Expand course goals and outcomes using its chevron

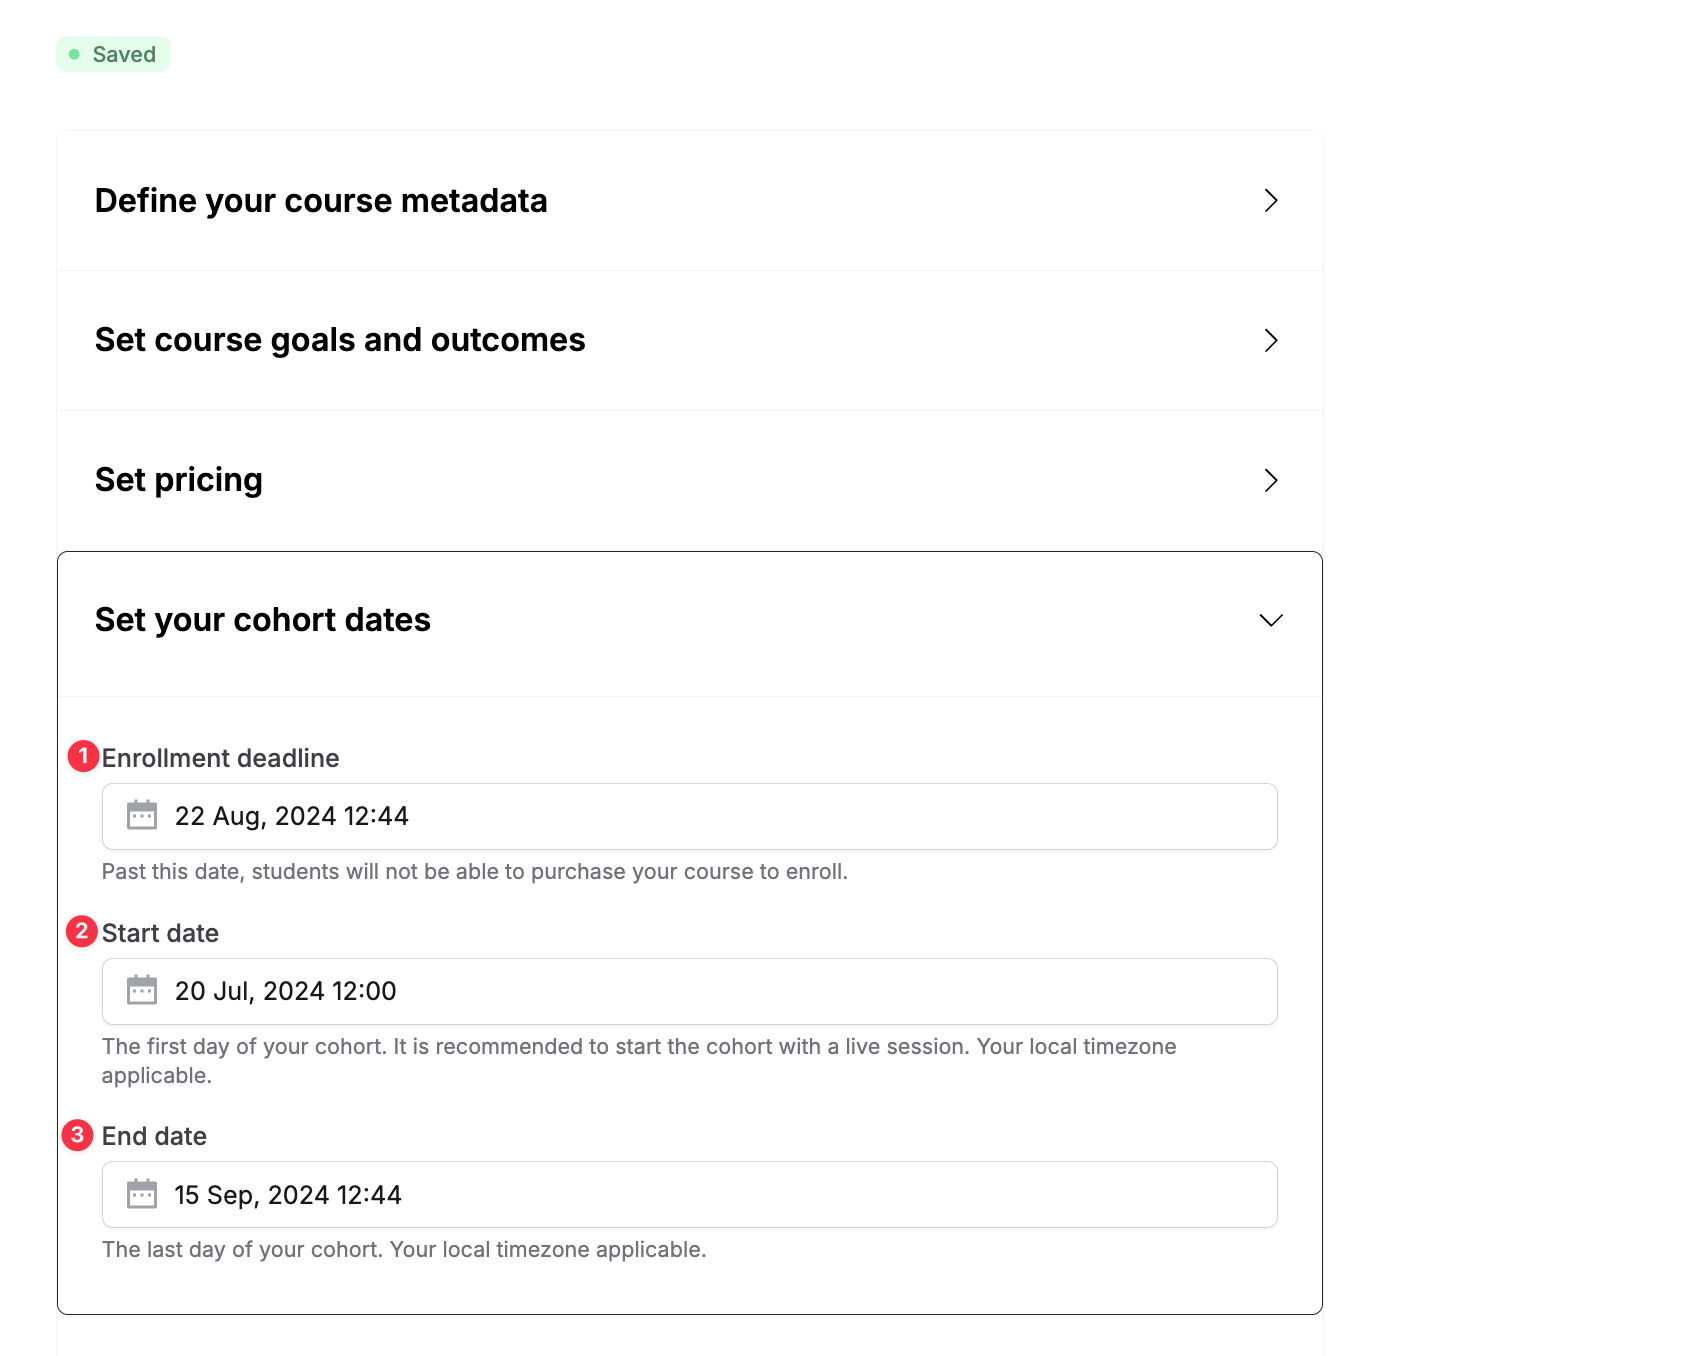click(x=1271, y=341)
